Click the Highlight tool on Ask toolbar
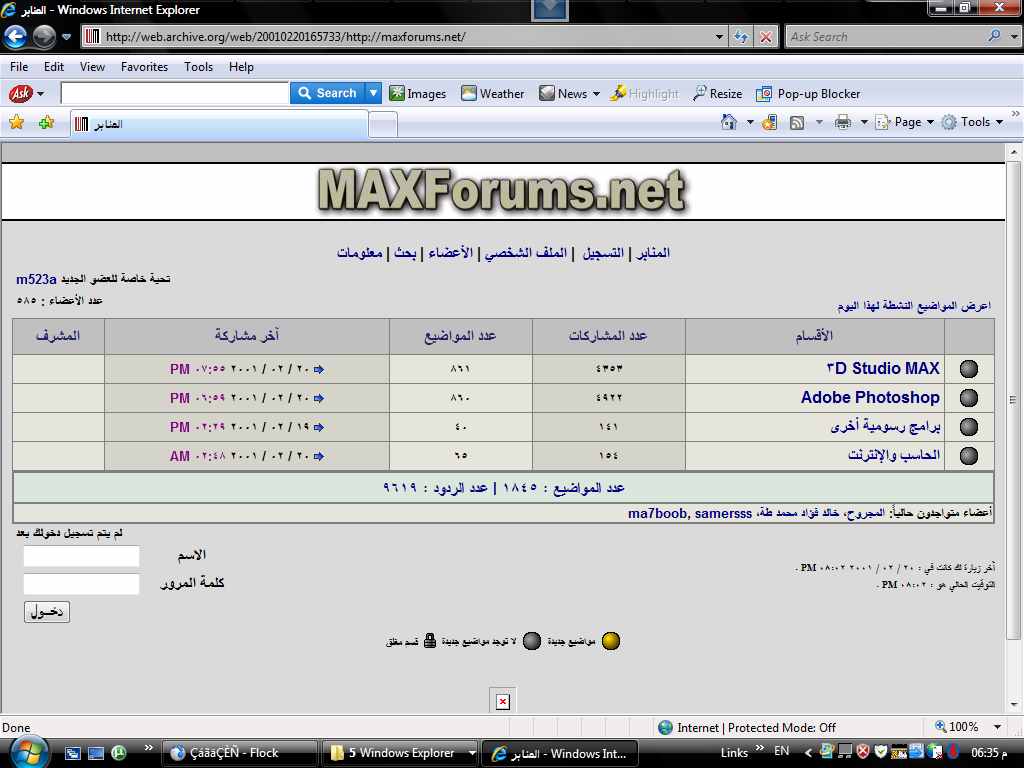1024x768 pixels. (x=645, y=93)
